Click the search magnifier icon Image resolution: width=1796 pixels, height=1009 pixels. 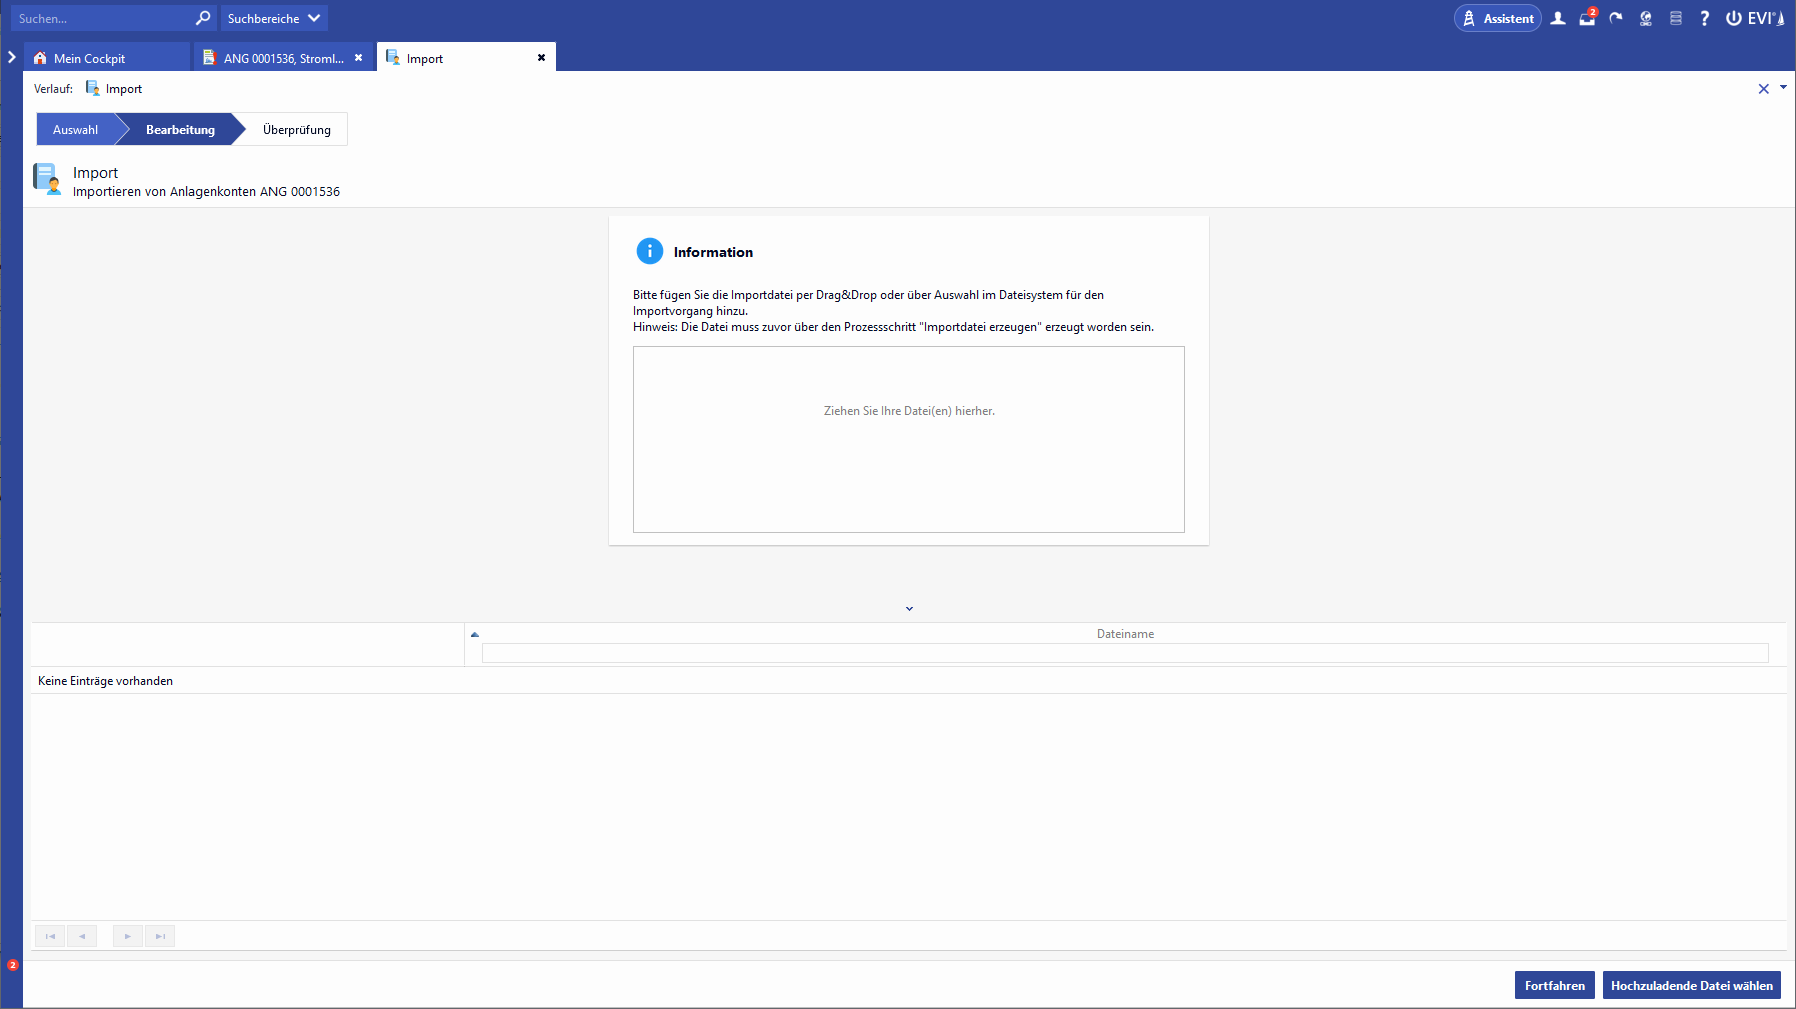[x=203, y=18]
